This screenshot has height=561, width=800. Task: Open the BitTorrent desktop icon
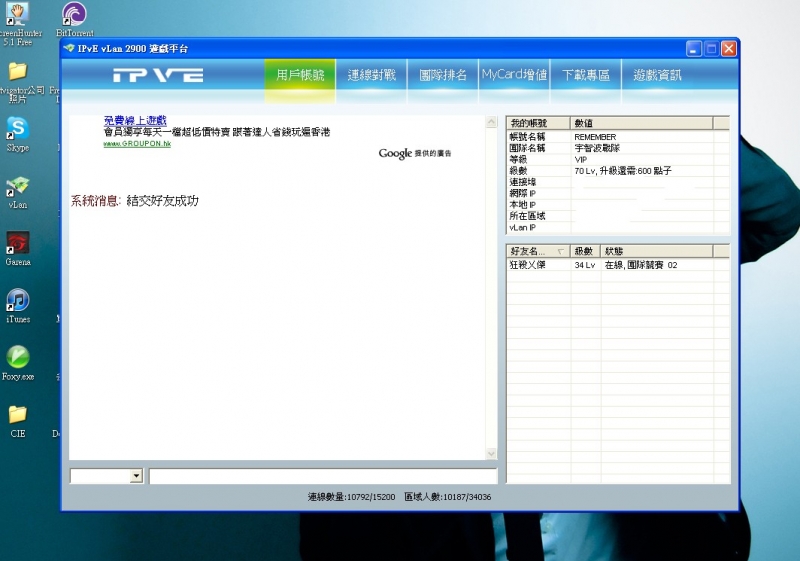point(74,19)
